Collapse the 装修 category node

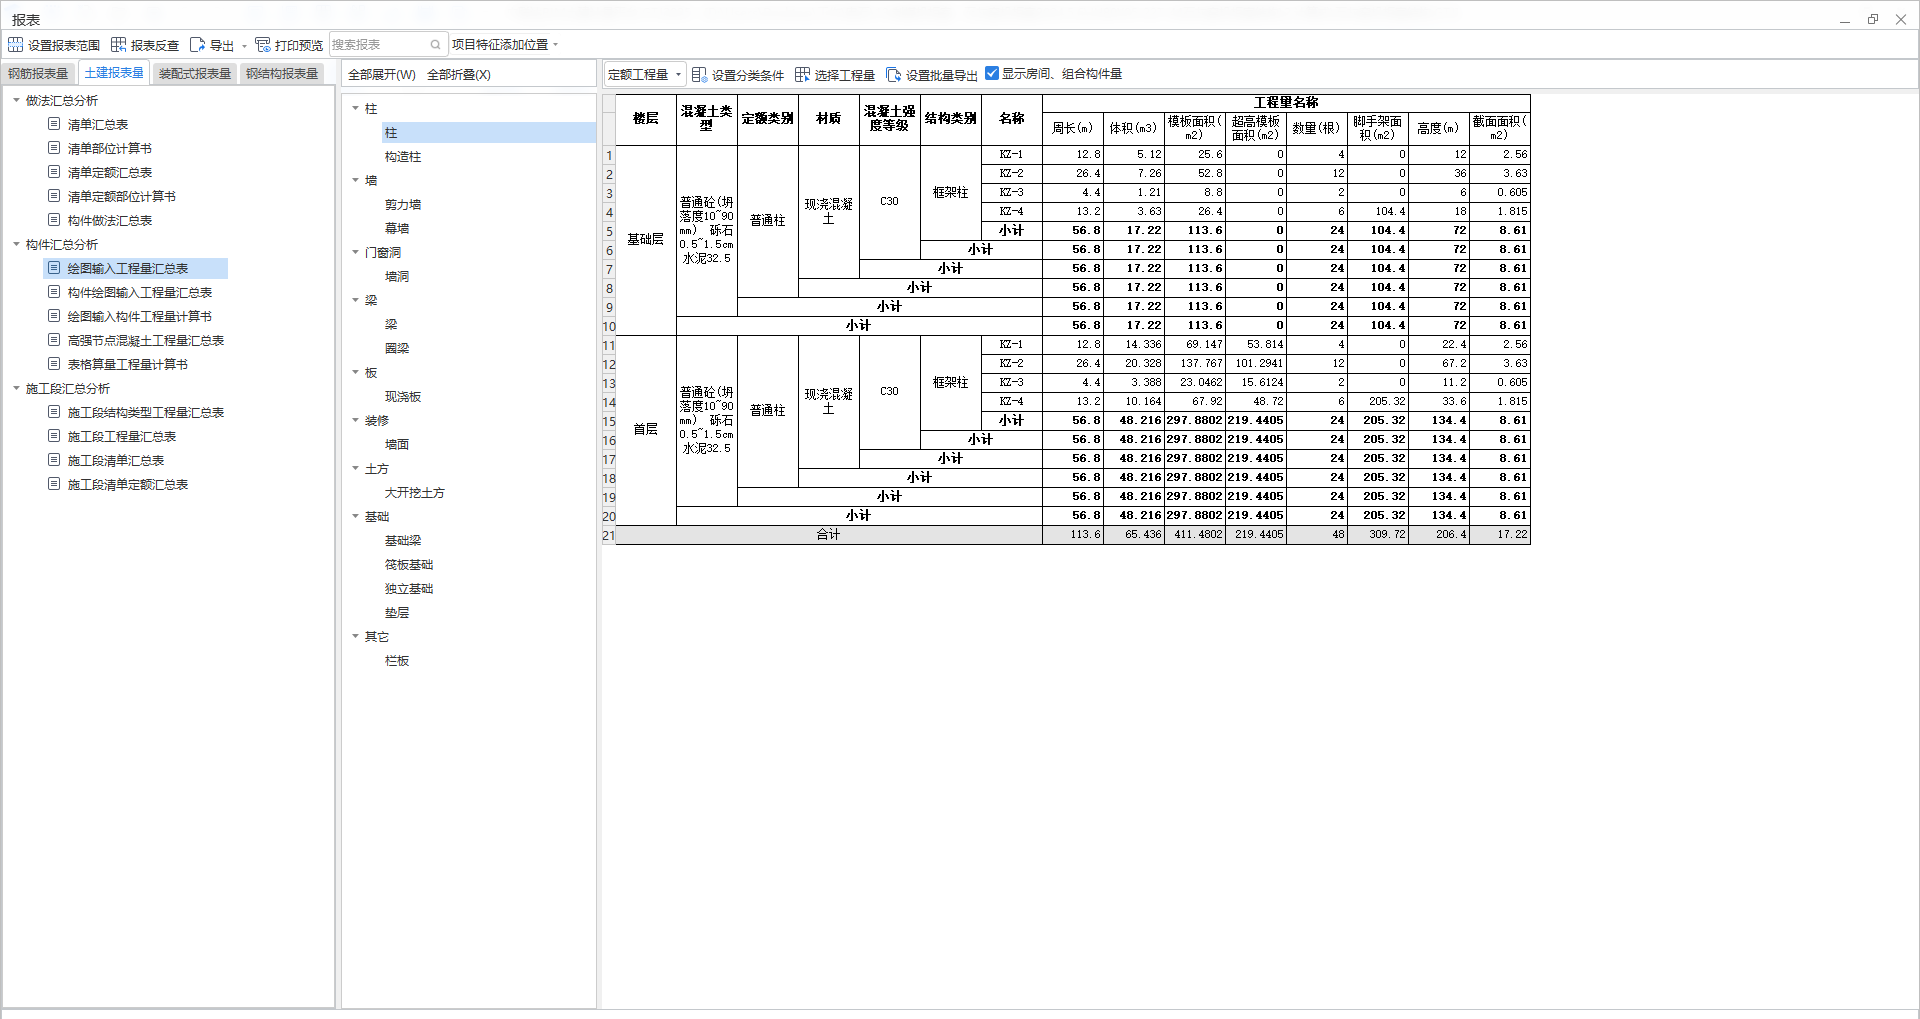(x=355, y=420)
